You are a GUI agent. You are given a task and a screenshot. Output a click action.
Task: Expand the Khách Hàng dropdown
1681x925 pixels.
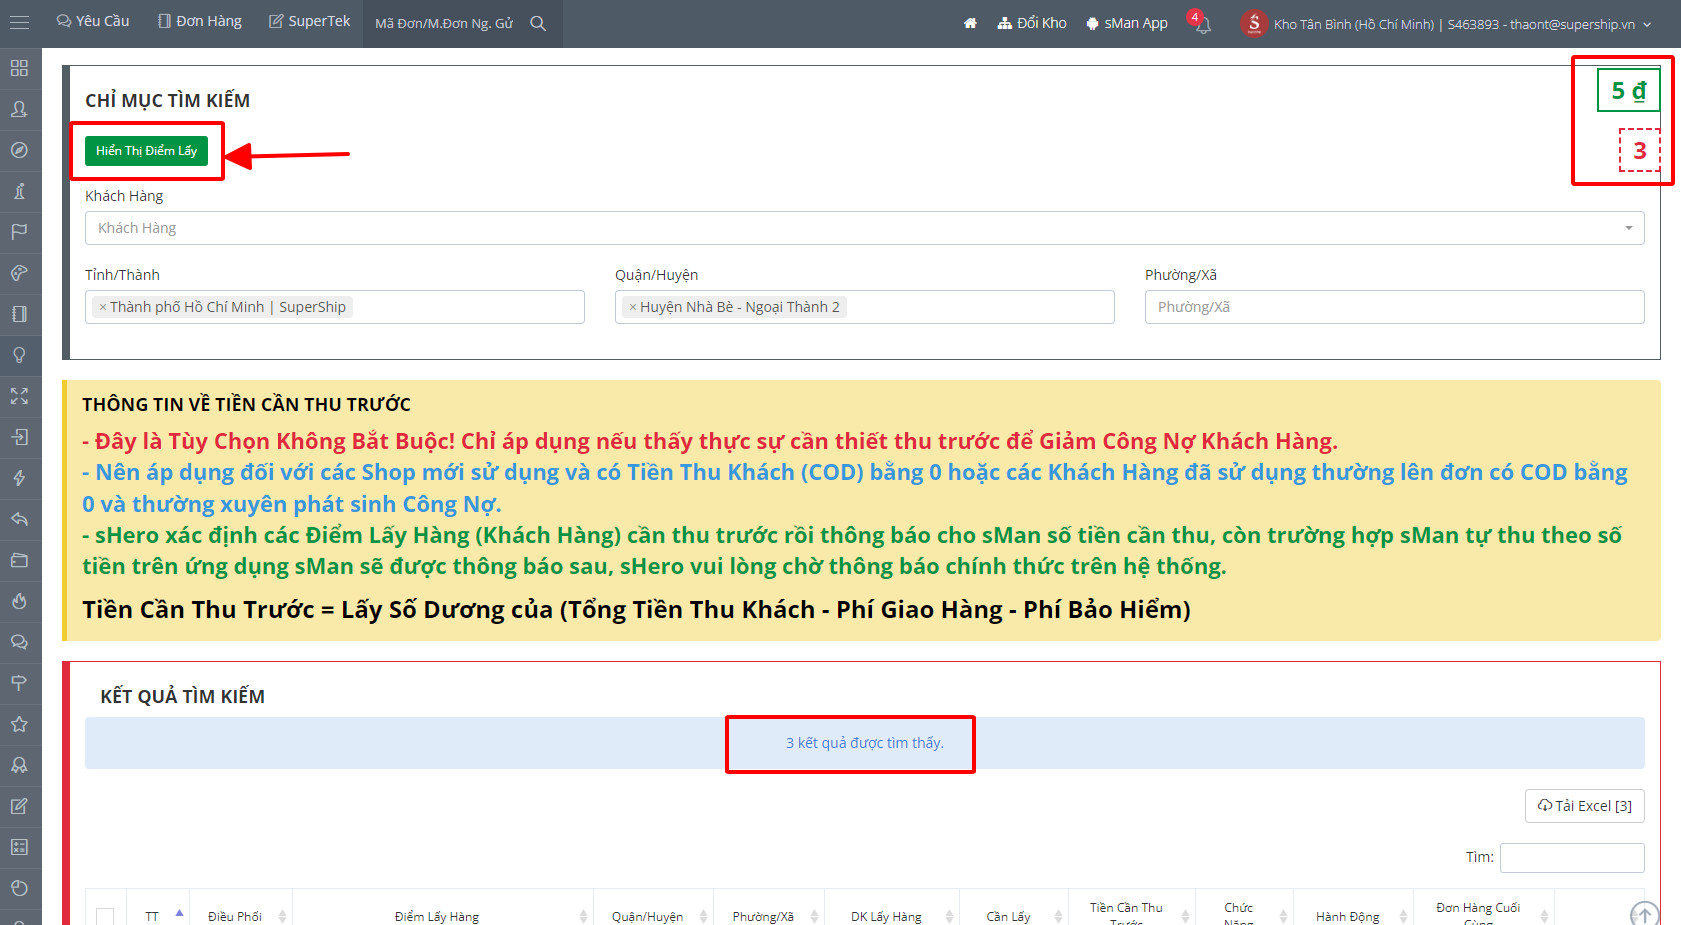tap(865, 228)
